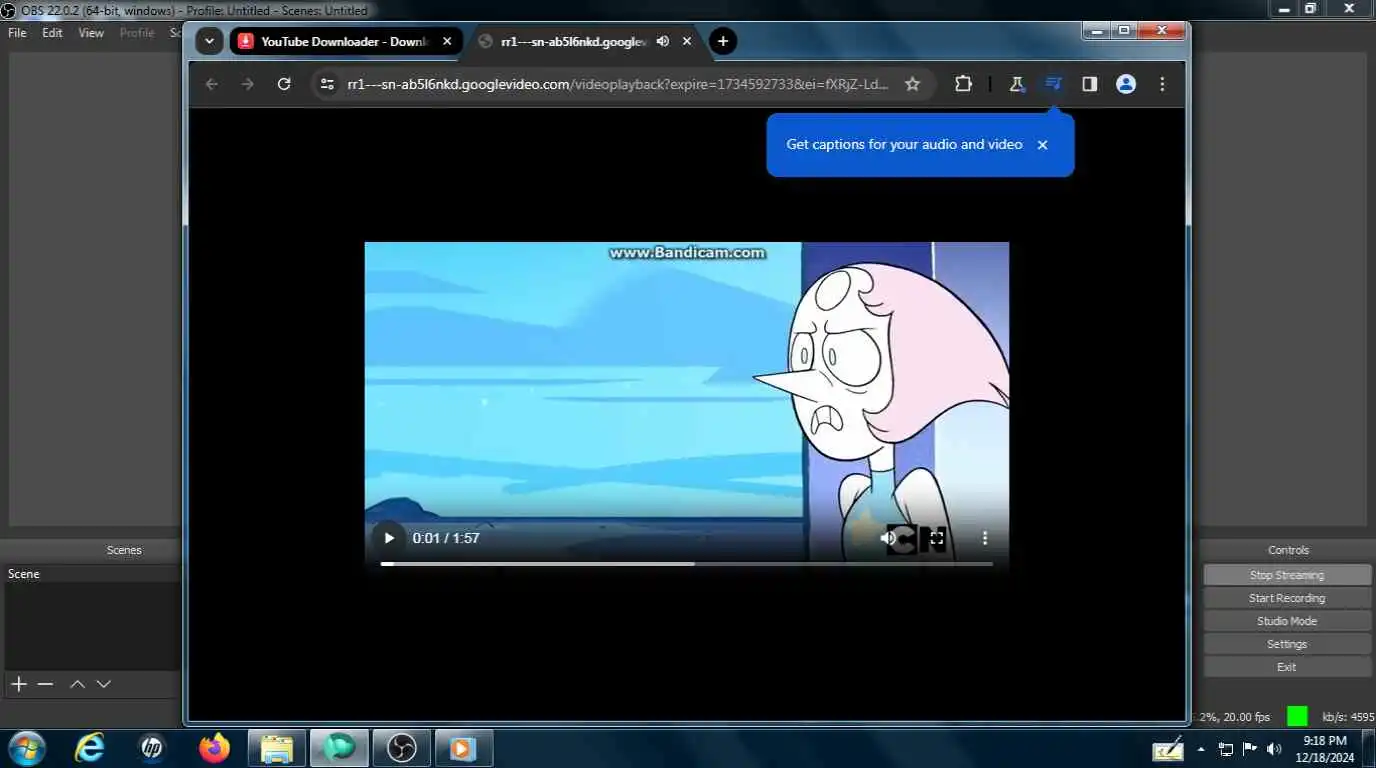This screenshot has height=768, width=1376.
Task: Open OBS Profile menu
Action: (x=137, y=33)
